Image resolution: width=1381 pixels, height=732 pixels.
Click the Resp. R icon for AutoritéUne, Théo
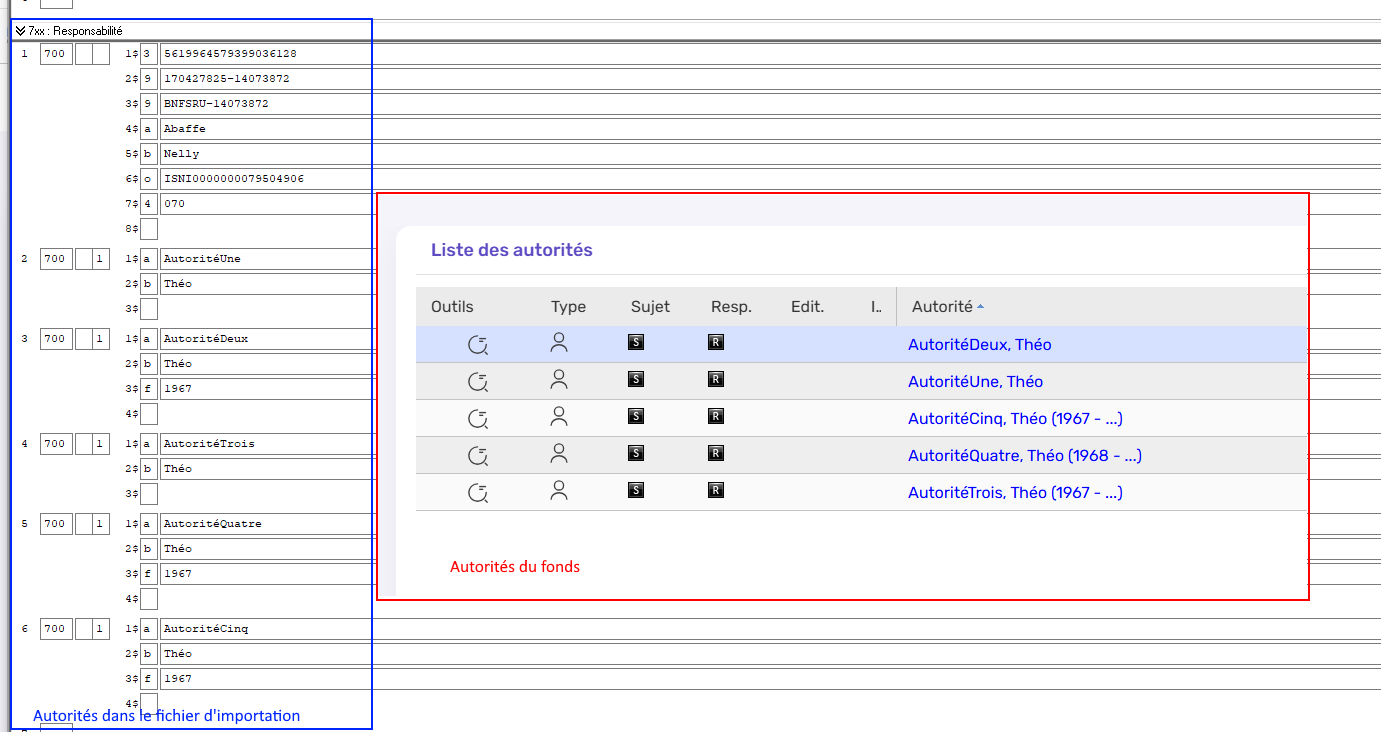coord(716,380)
